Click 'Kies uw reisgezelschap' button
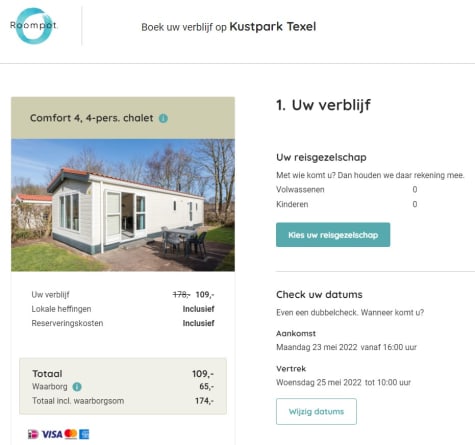 pos(333,235)
